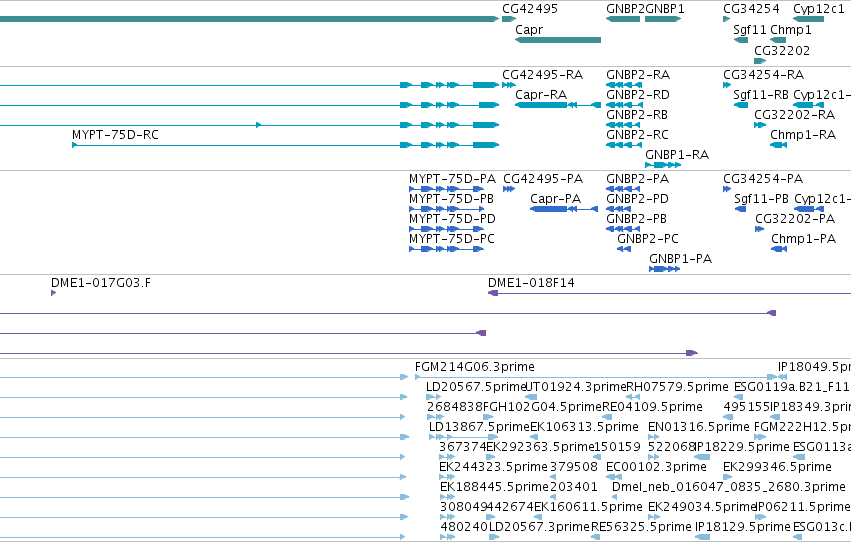Open transcript GNBP2-RB
The width and height of the screenshot is (851, 542).
pyautogui.click(x=637, y=114)
